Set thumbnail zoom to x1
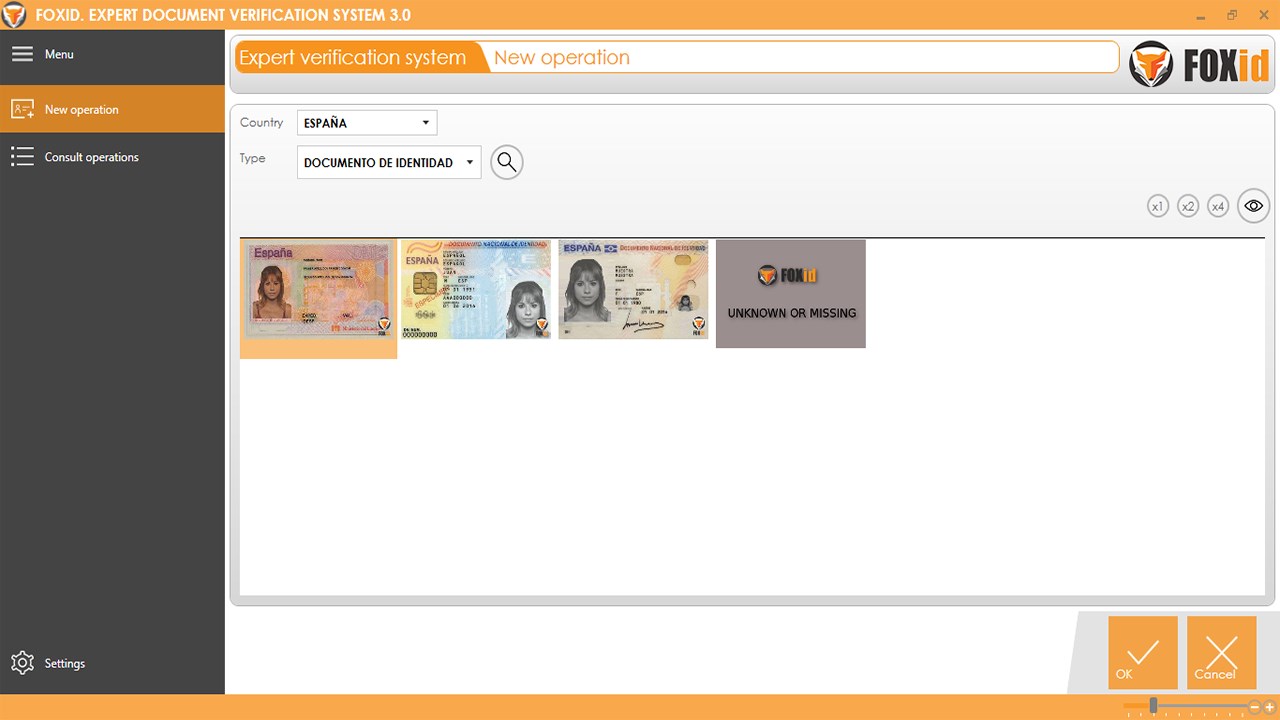1280x720 pixels. (1158, 207)
